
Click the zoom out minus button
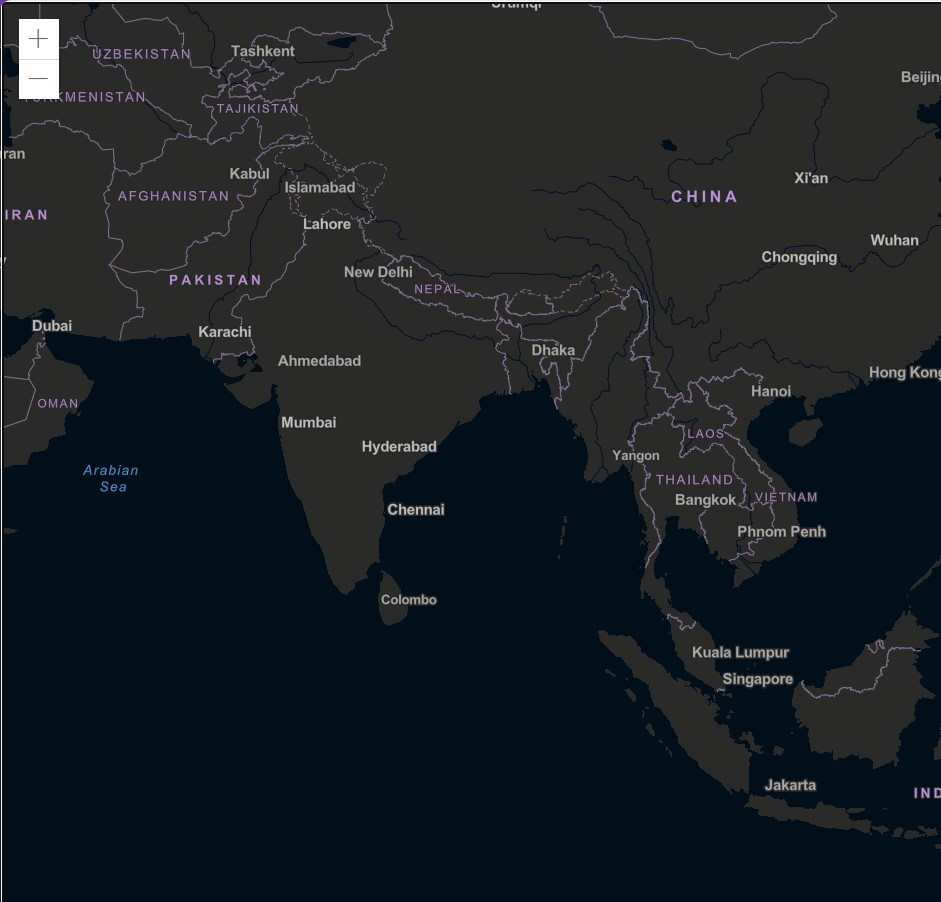click(39, 79)
